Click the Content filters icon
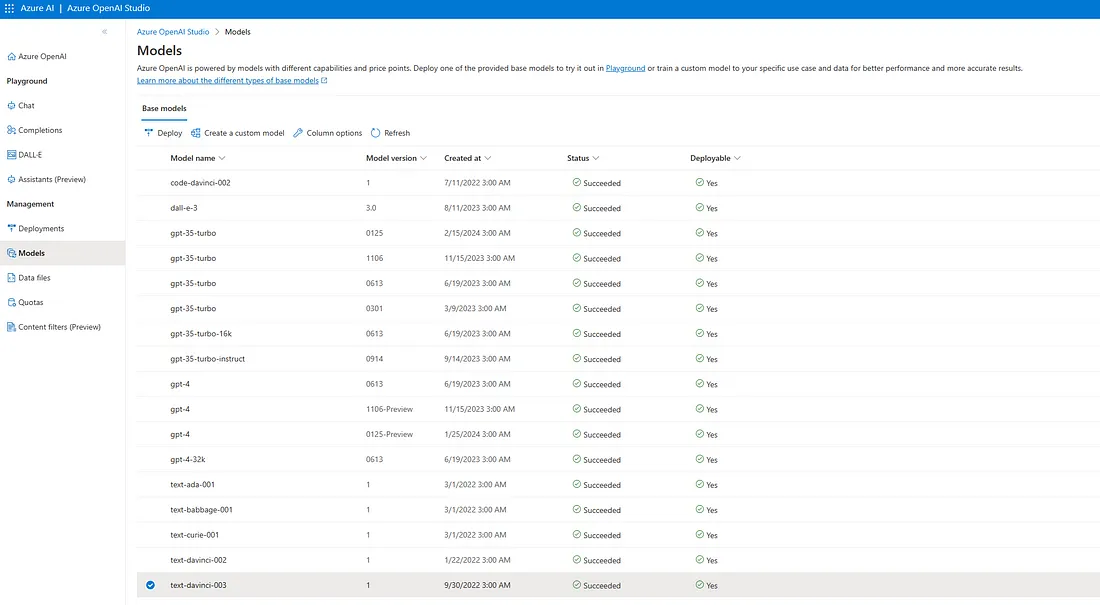 [x=11, y=326]
